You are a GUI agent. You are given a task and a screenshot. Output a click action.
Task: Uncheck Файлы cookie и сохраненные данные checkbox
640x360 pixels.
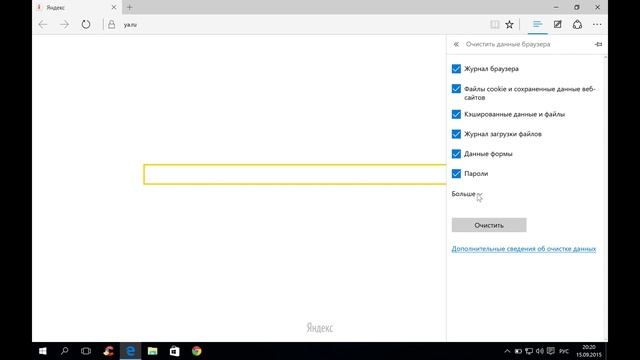456,89
